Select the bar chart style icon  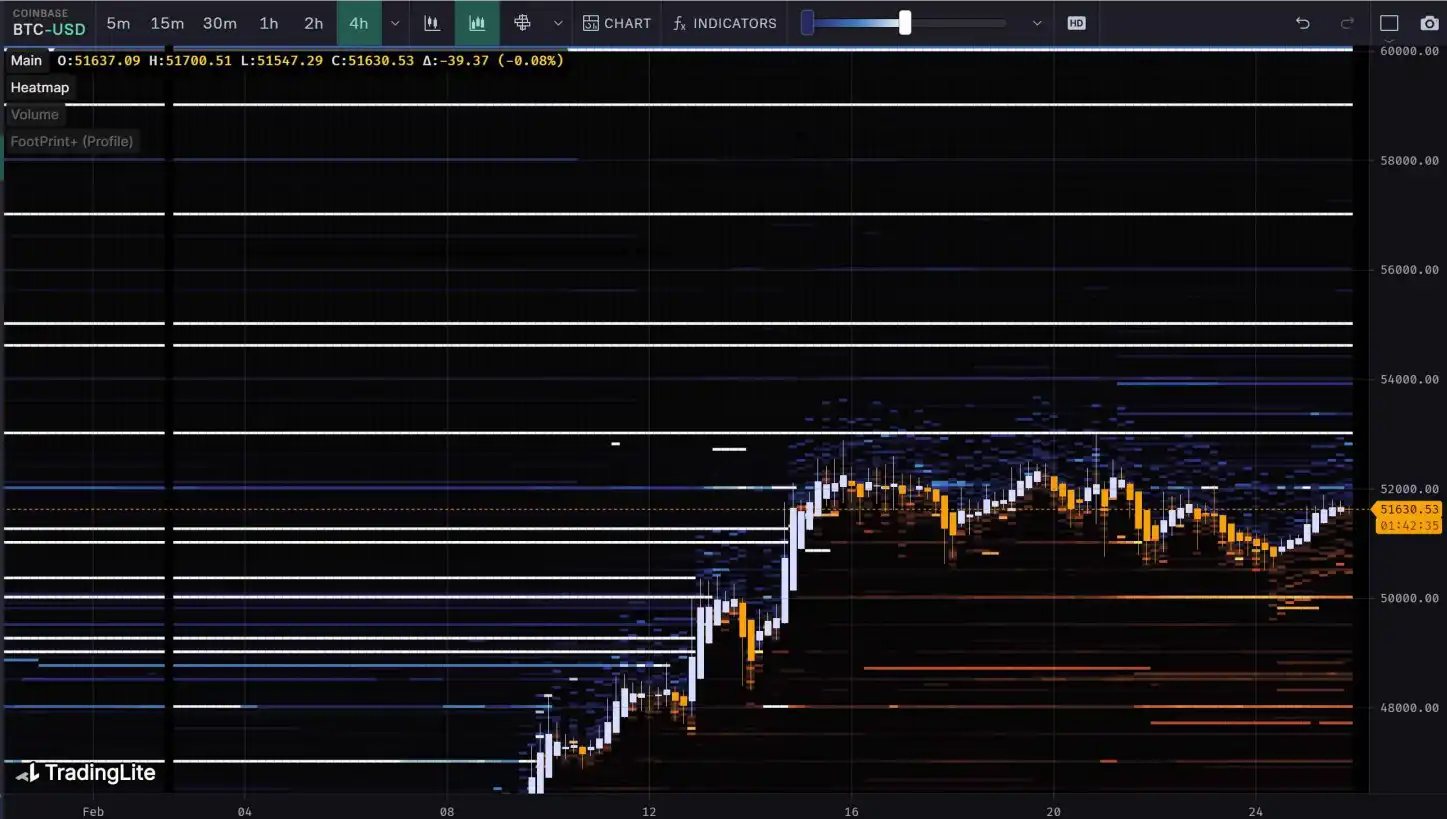432,23
